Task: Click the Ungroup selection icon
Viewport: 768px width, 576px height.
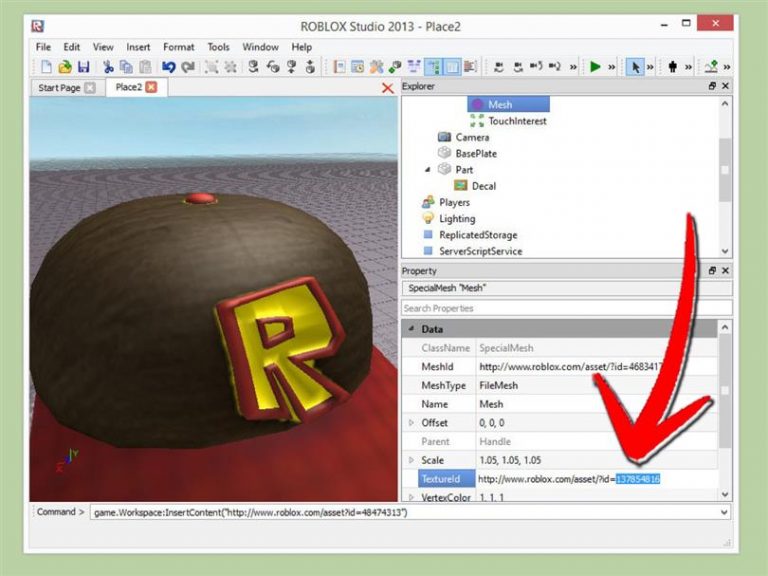Action: [230, 67]
